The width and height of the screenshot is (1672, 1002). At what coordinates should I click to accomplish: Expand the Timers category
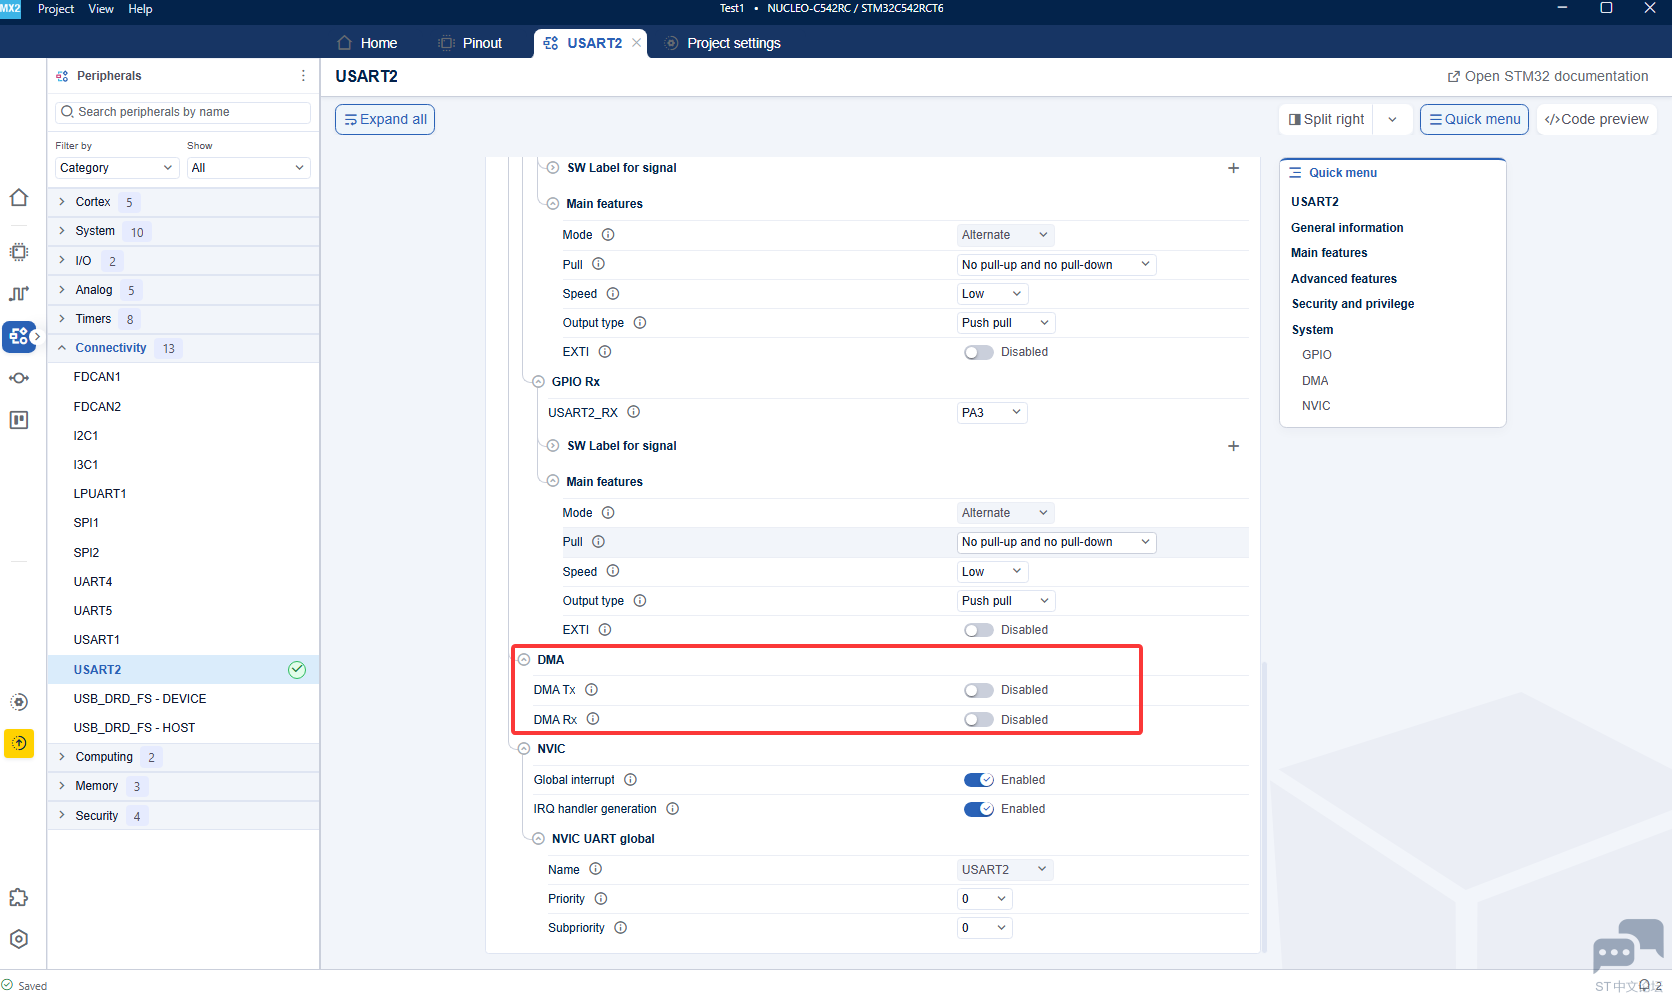[x=61, y=319]
